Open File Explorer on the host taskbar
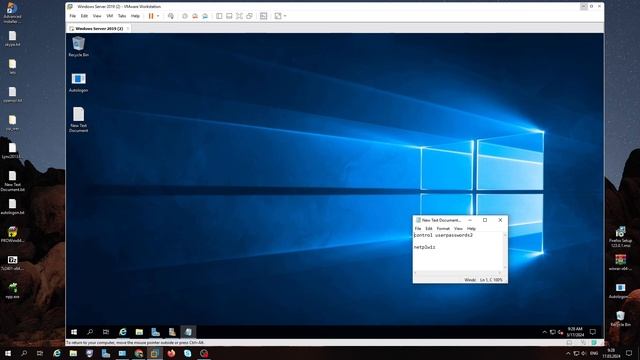640x360 pixels. coord(73,353)
